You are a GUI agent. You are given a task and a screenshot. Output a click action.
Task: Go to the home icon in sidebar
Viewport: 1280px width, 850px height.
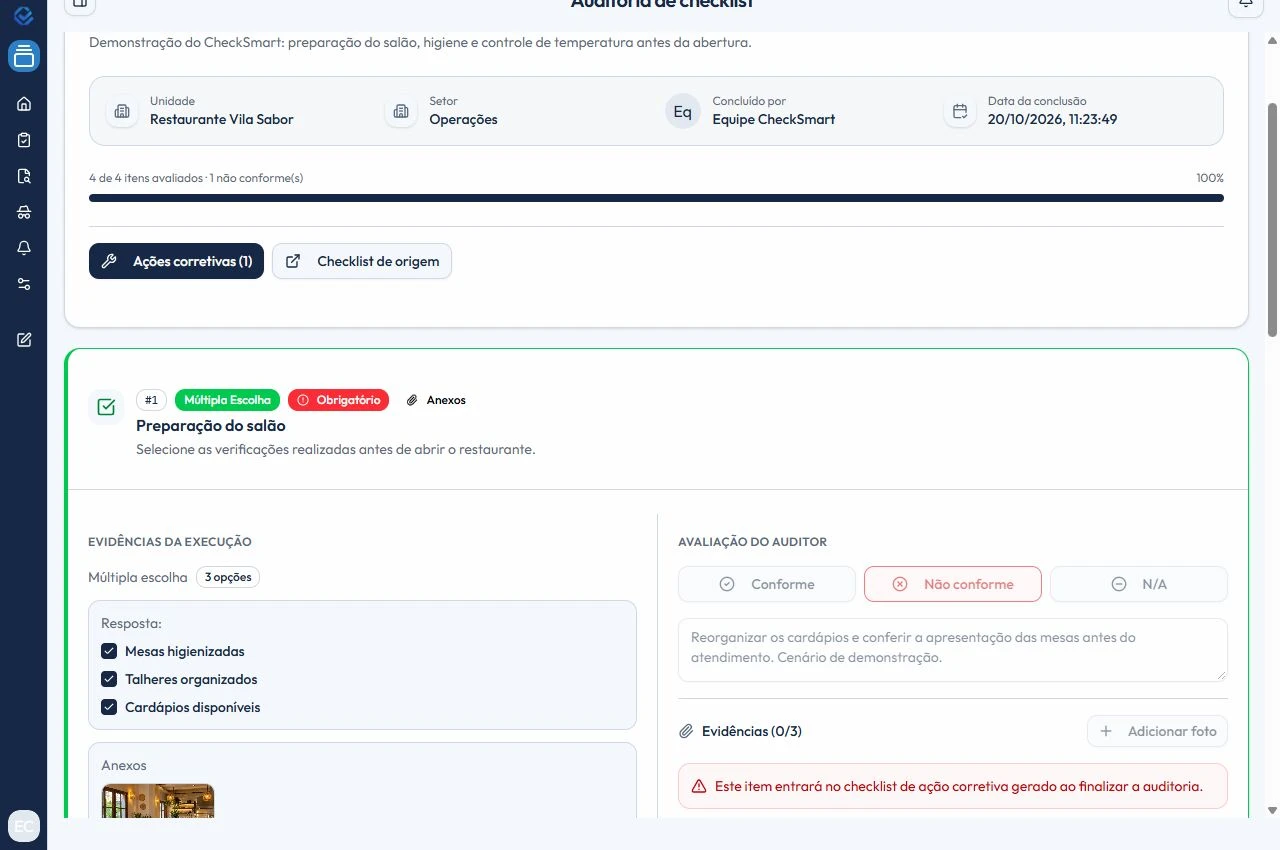coord(24,104)
